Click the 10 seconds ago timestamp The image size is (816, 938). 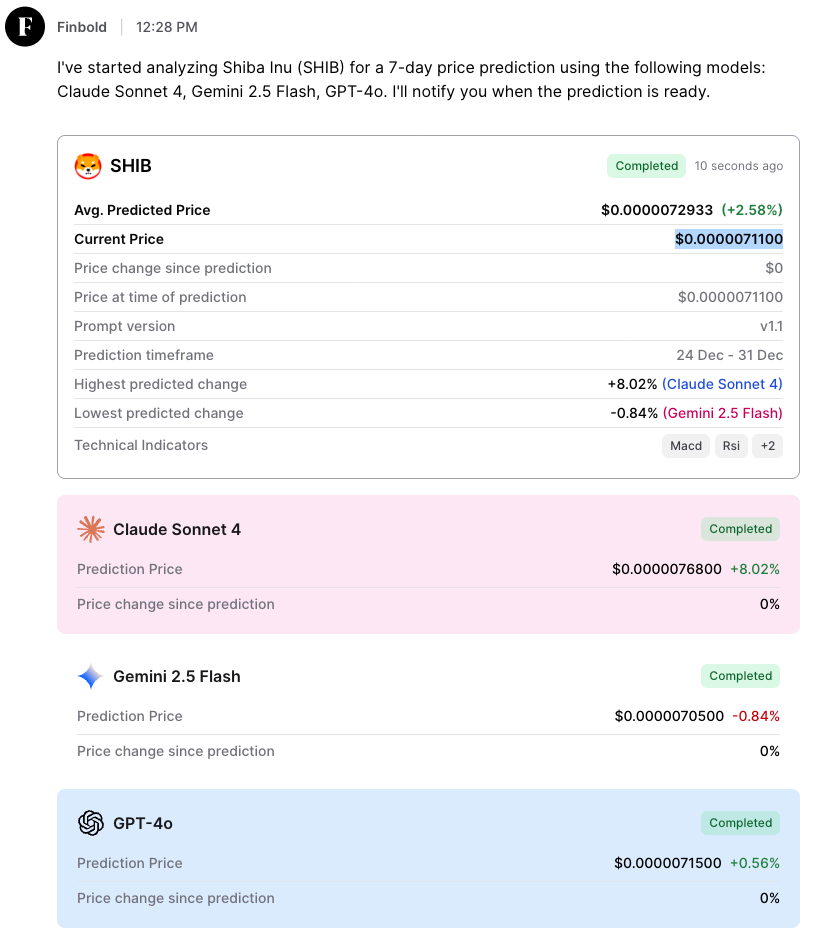(739, 166)
